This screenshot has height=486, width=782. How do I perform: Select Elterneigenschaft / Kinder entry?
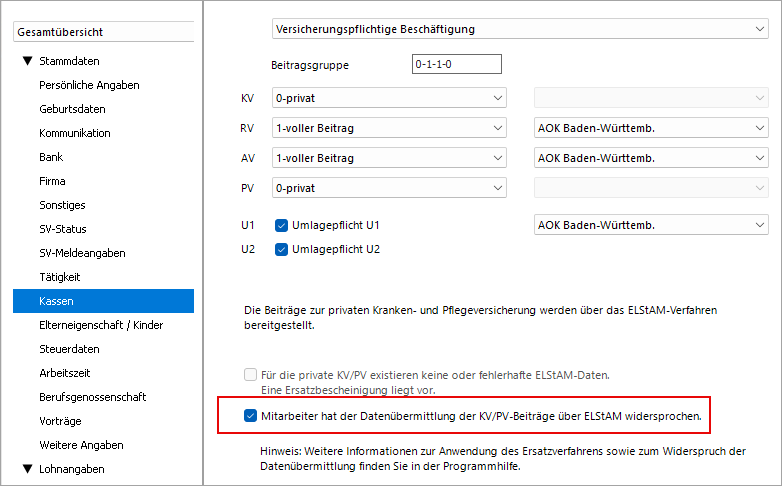[101, 325]
